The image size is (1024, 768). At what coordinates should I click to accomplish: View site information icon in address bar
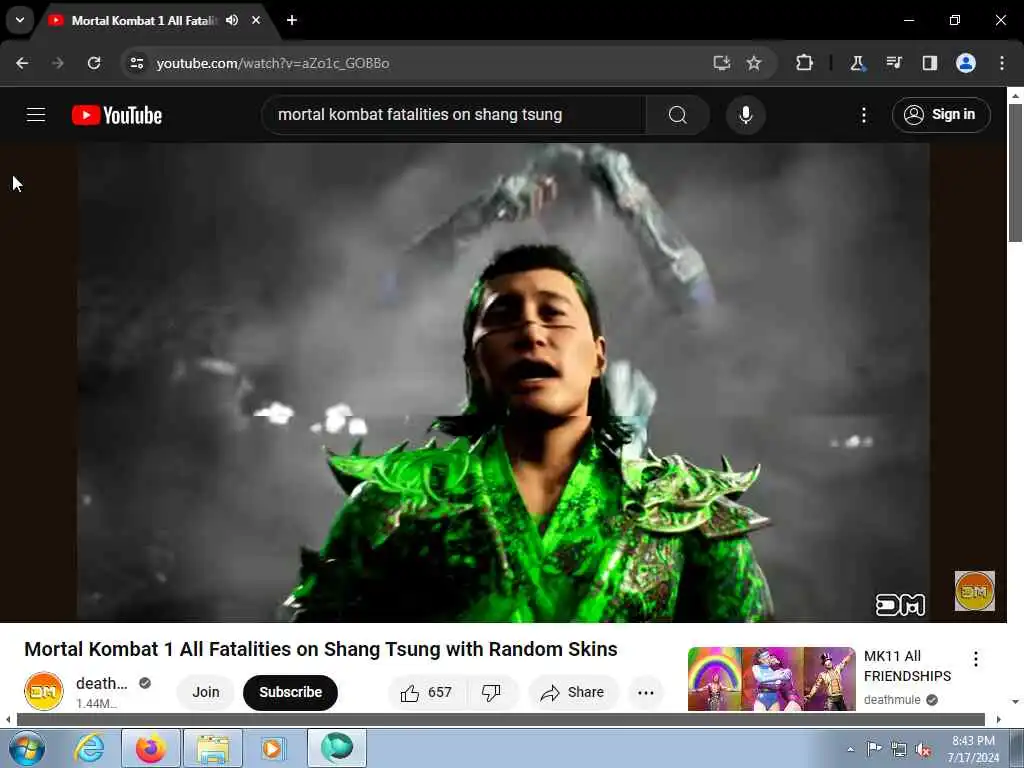(137, 63)
